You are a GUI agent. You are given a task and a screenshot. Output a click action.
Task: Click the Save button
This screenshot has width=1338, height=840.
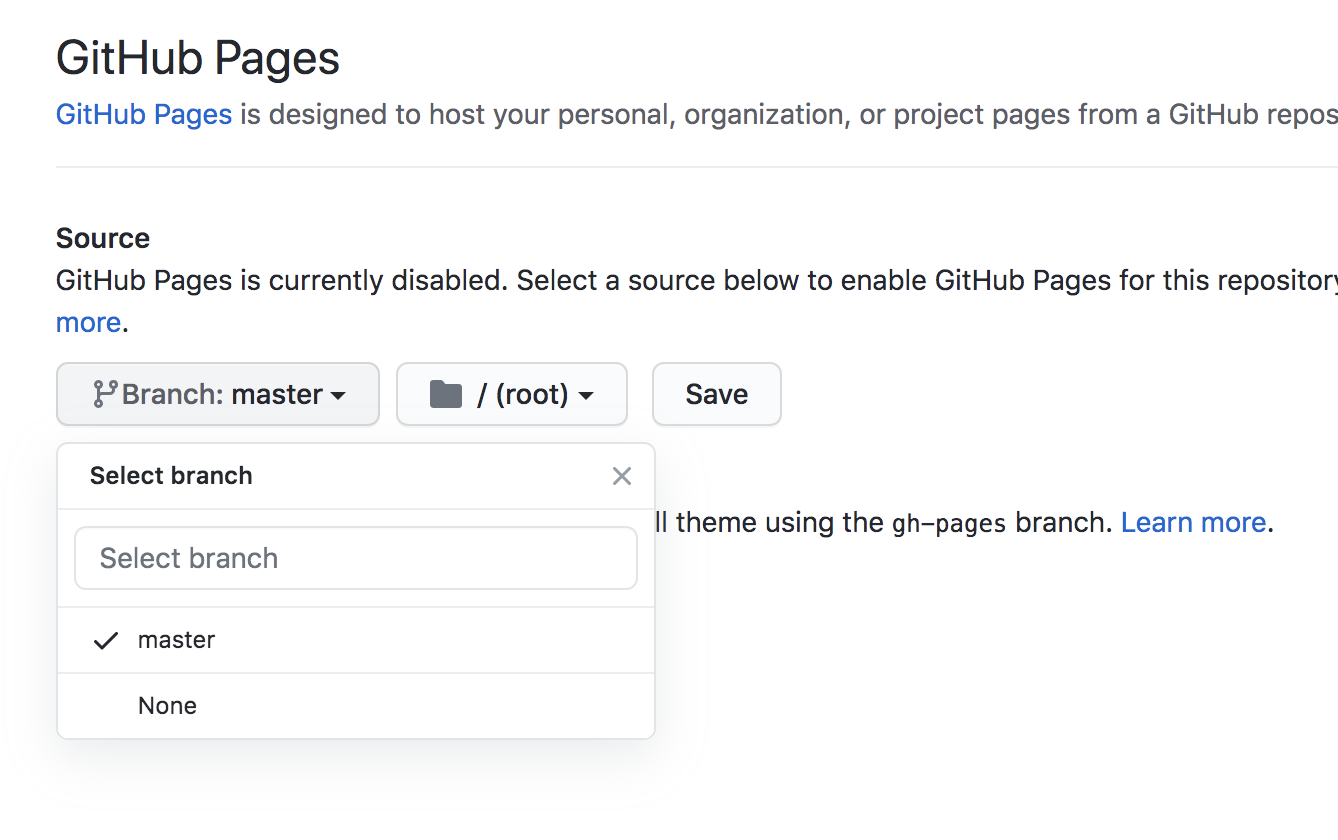717,394
